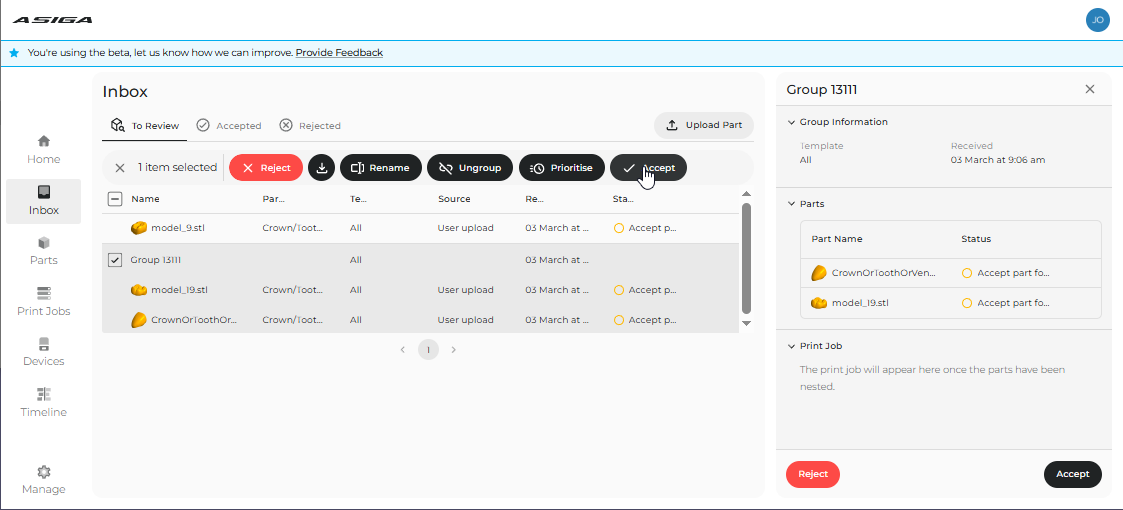Click the star icon in beta banner
Image resolution: width=1123 pixels, height=510 pixels.
click(14, 53)
